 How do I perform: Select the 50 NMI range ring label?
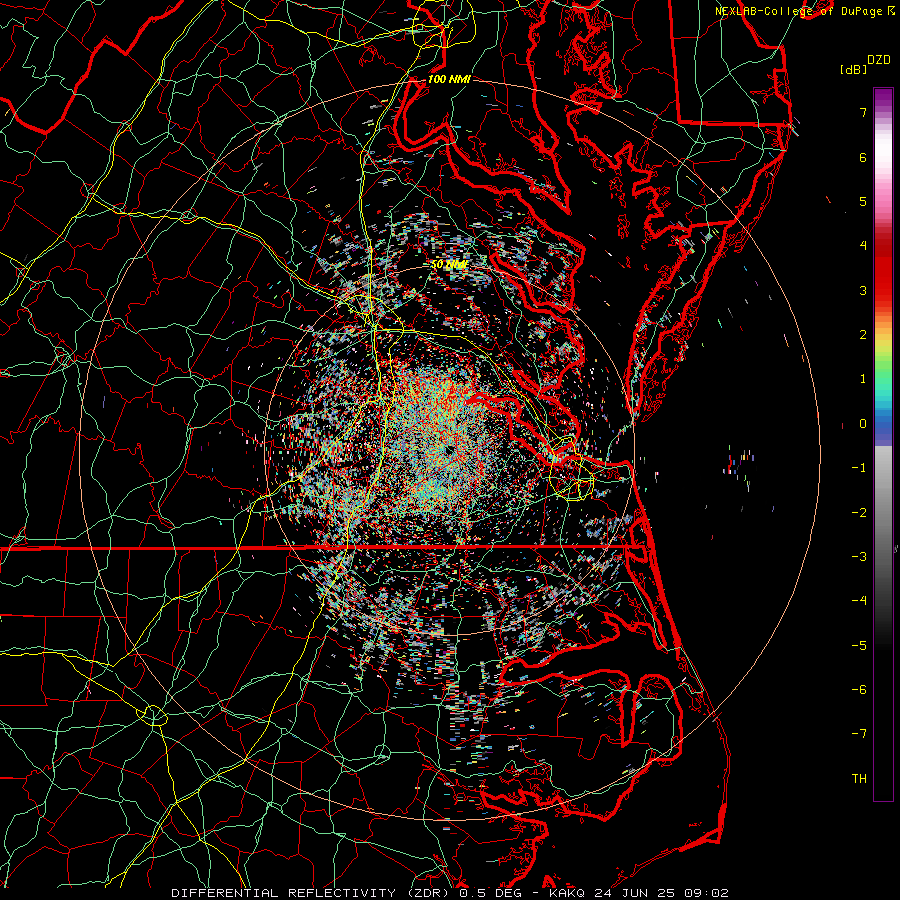449,265
